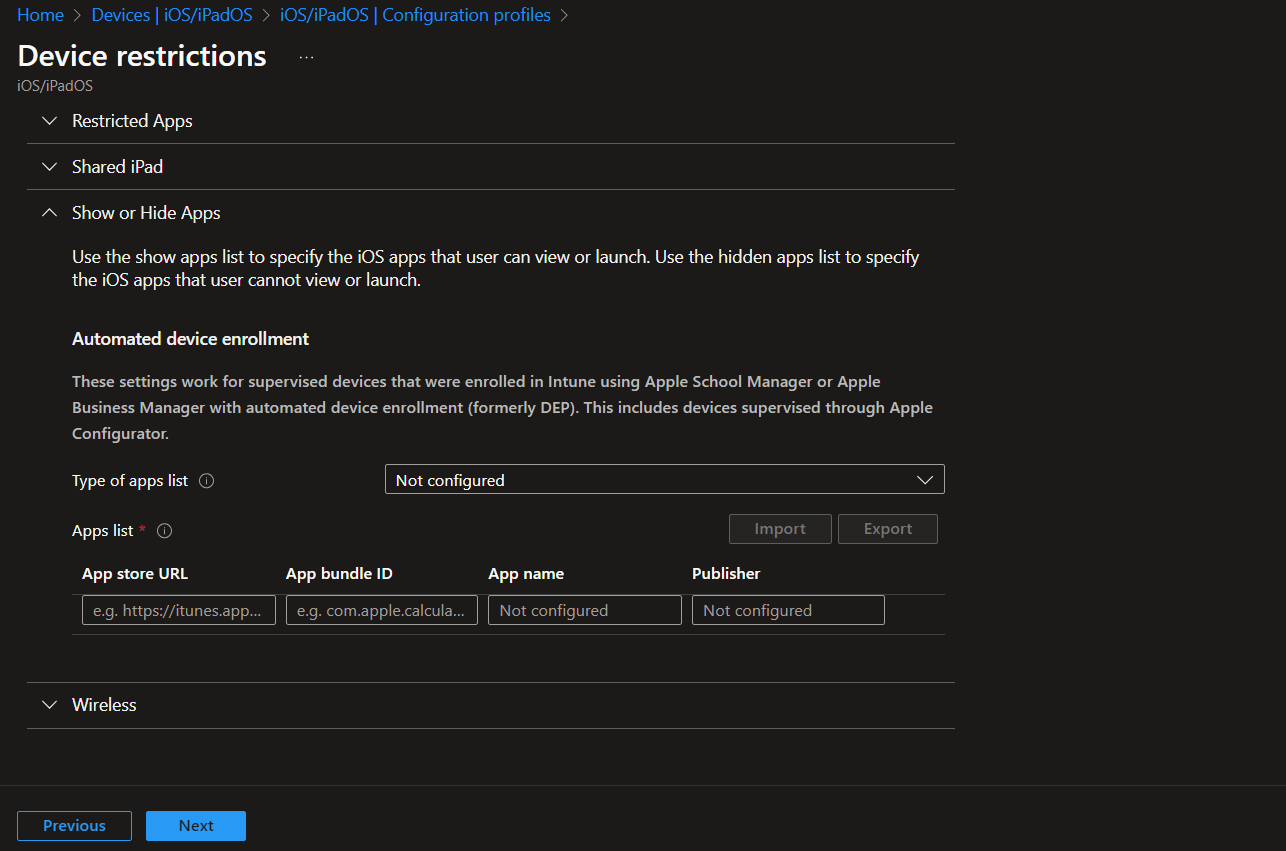The image size is (1286, 851).
Task: Click the info icon beside Type of apps list
Action: 207,481
